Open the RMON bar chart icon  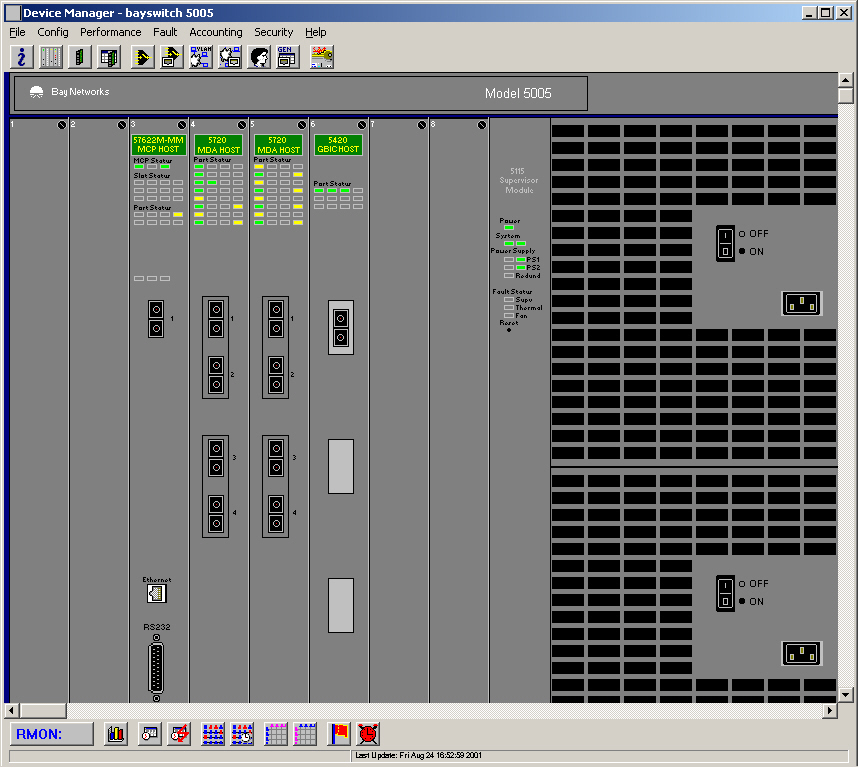(116, 734)
